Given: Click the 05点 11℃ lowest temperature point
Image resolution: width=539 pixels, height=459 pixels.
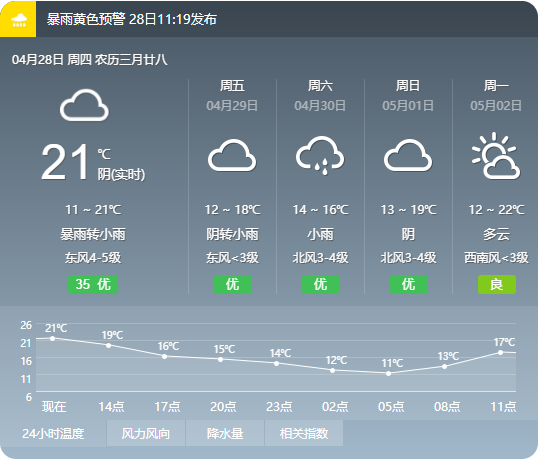Looking at the screenshot, I should pos(388,373).
